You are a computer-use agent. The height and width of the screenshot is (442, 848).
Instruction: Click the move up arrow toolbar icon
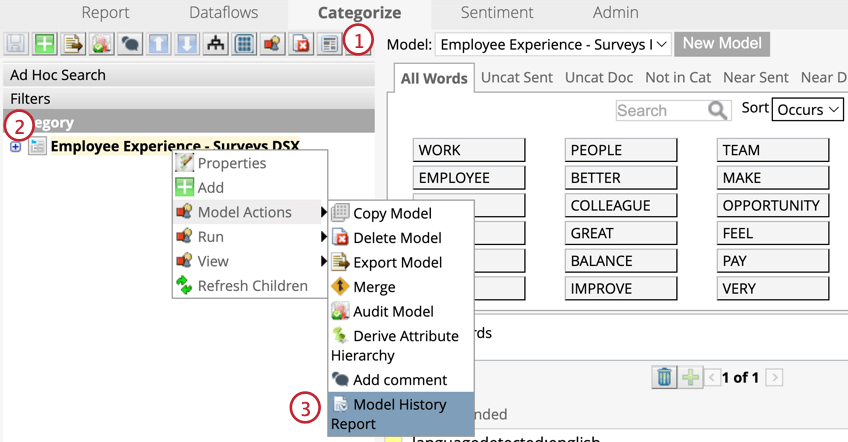(x=159, y=44)
